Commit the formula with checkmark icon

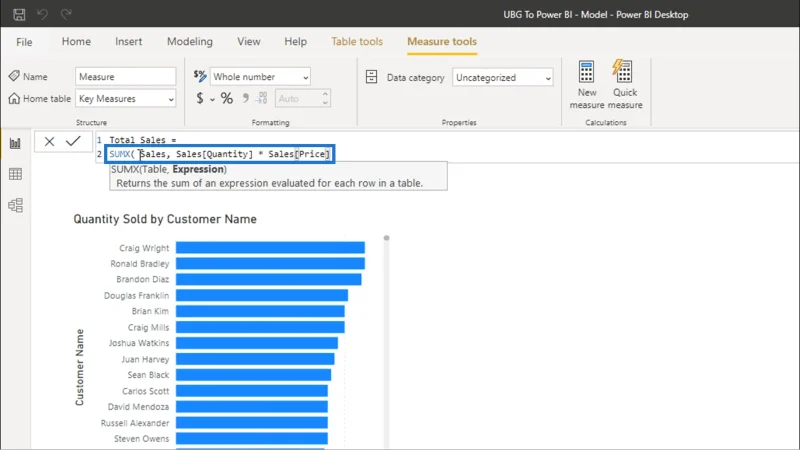pos(73,141)
